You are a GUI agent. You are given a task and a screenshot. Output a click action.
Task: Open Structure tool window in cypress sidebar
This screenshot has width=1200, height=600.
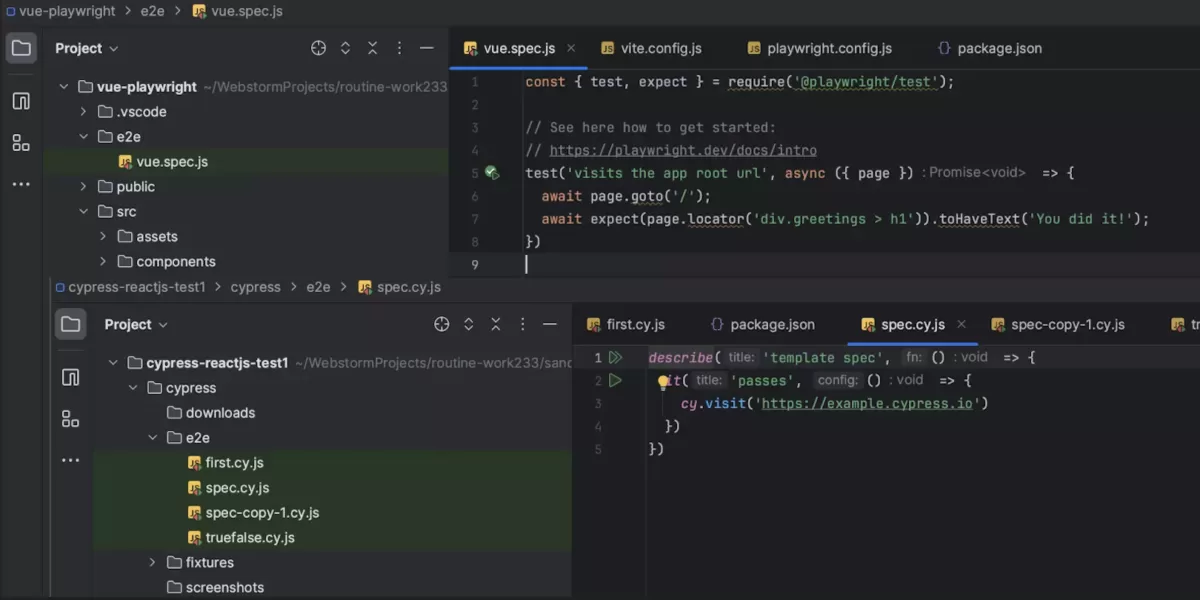tap(70, 377)
